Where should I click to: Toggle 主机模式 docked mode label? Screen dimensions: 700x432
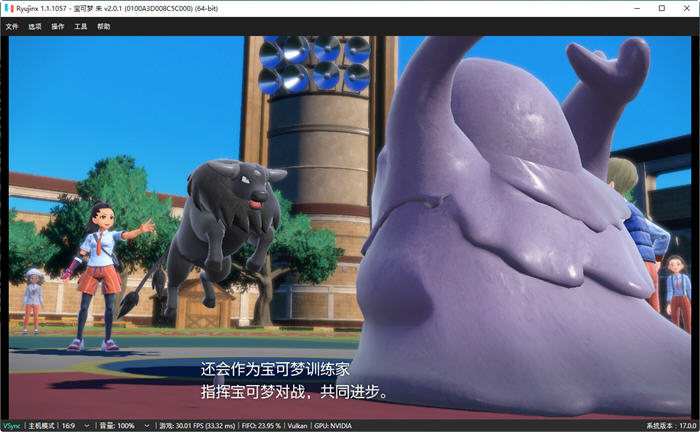pyautogui.click(x=41, y=426)
